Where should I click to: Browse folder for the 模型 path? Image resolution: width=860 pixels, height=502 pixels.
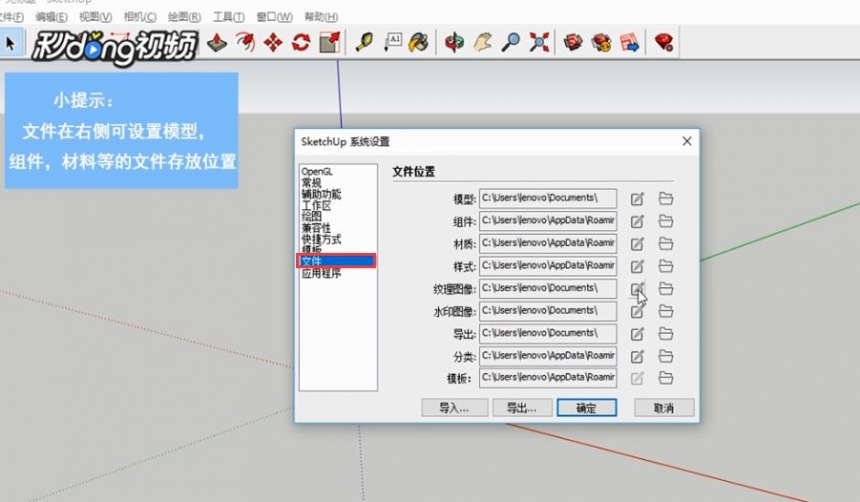(666, 199)
